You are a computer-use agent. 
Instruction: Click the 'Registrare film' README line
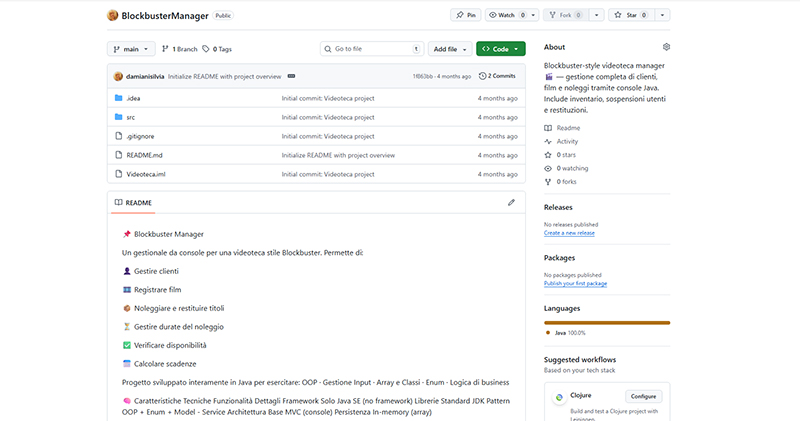152,289
